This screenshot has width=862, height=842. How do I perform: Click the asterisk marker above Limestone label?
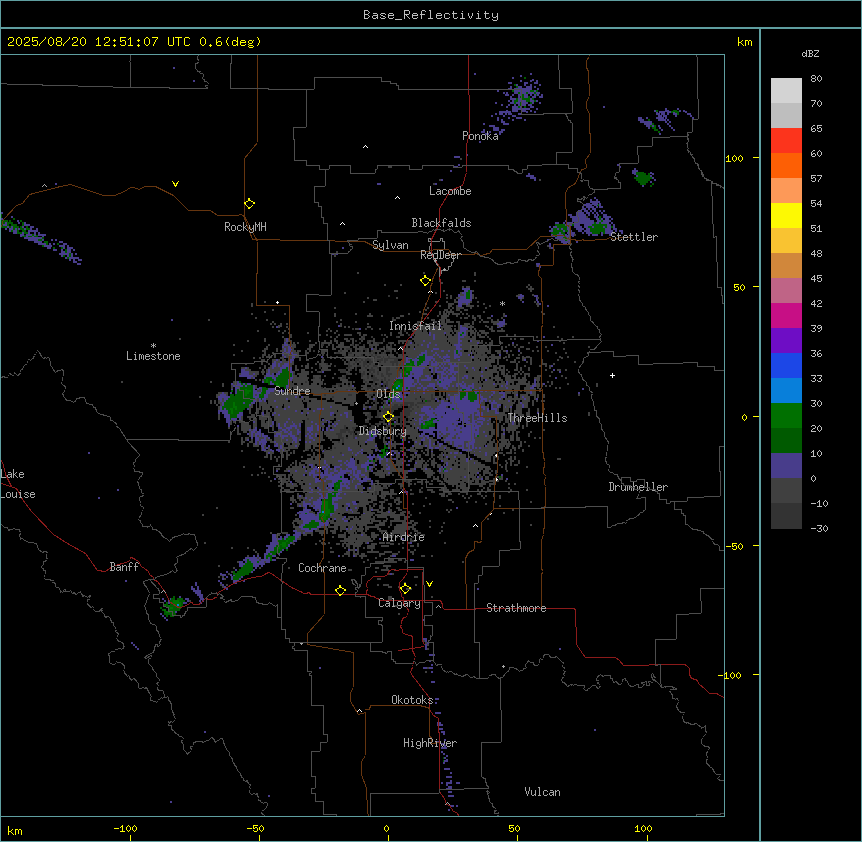pyautogui.click(x=153, y=346)
